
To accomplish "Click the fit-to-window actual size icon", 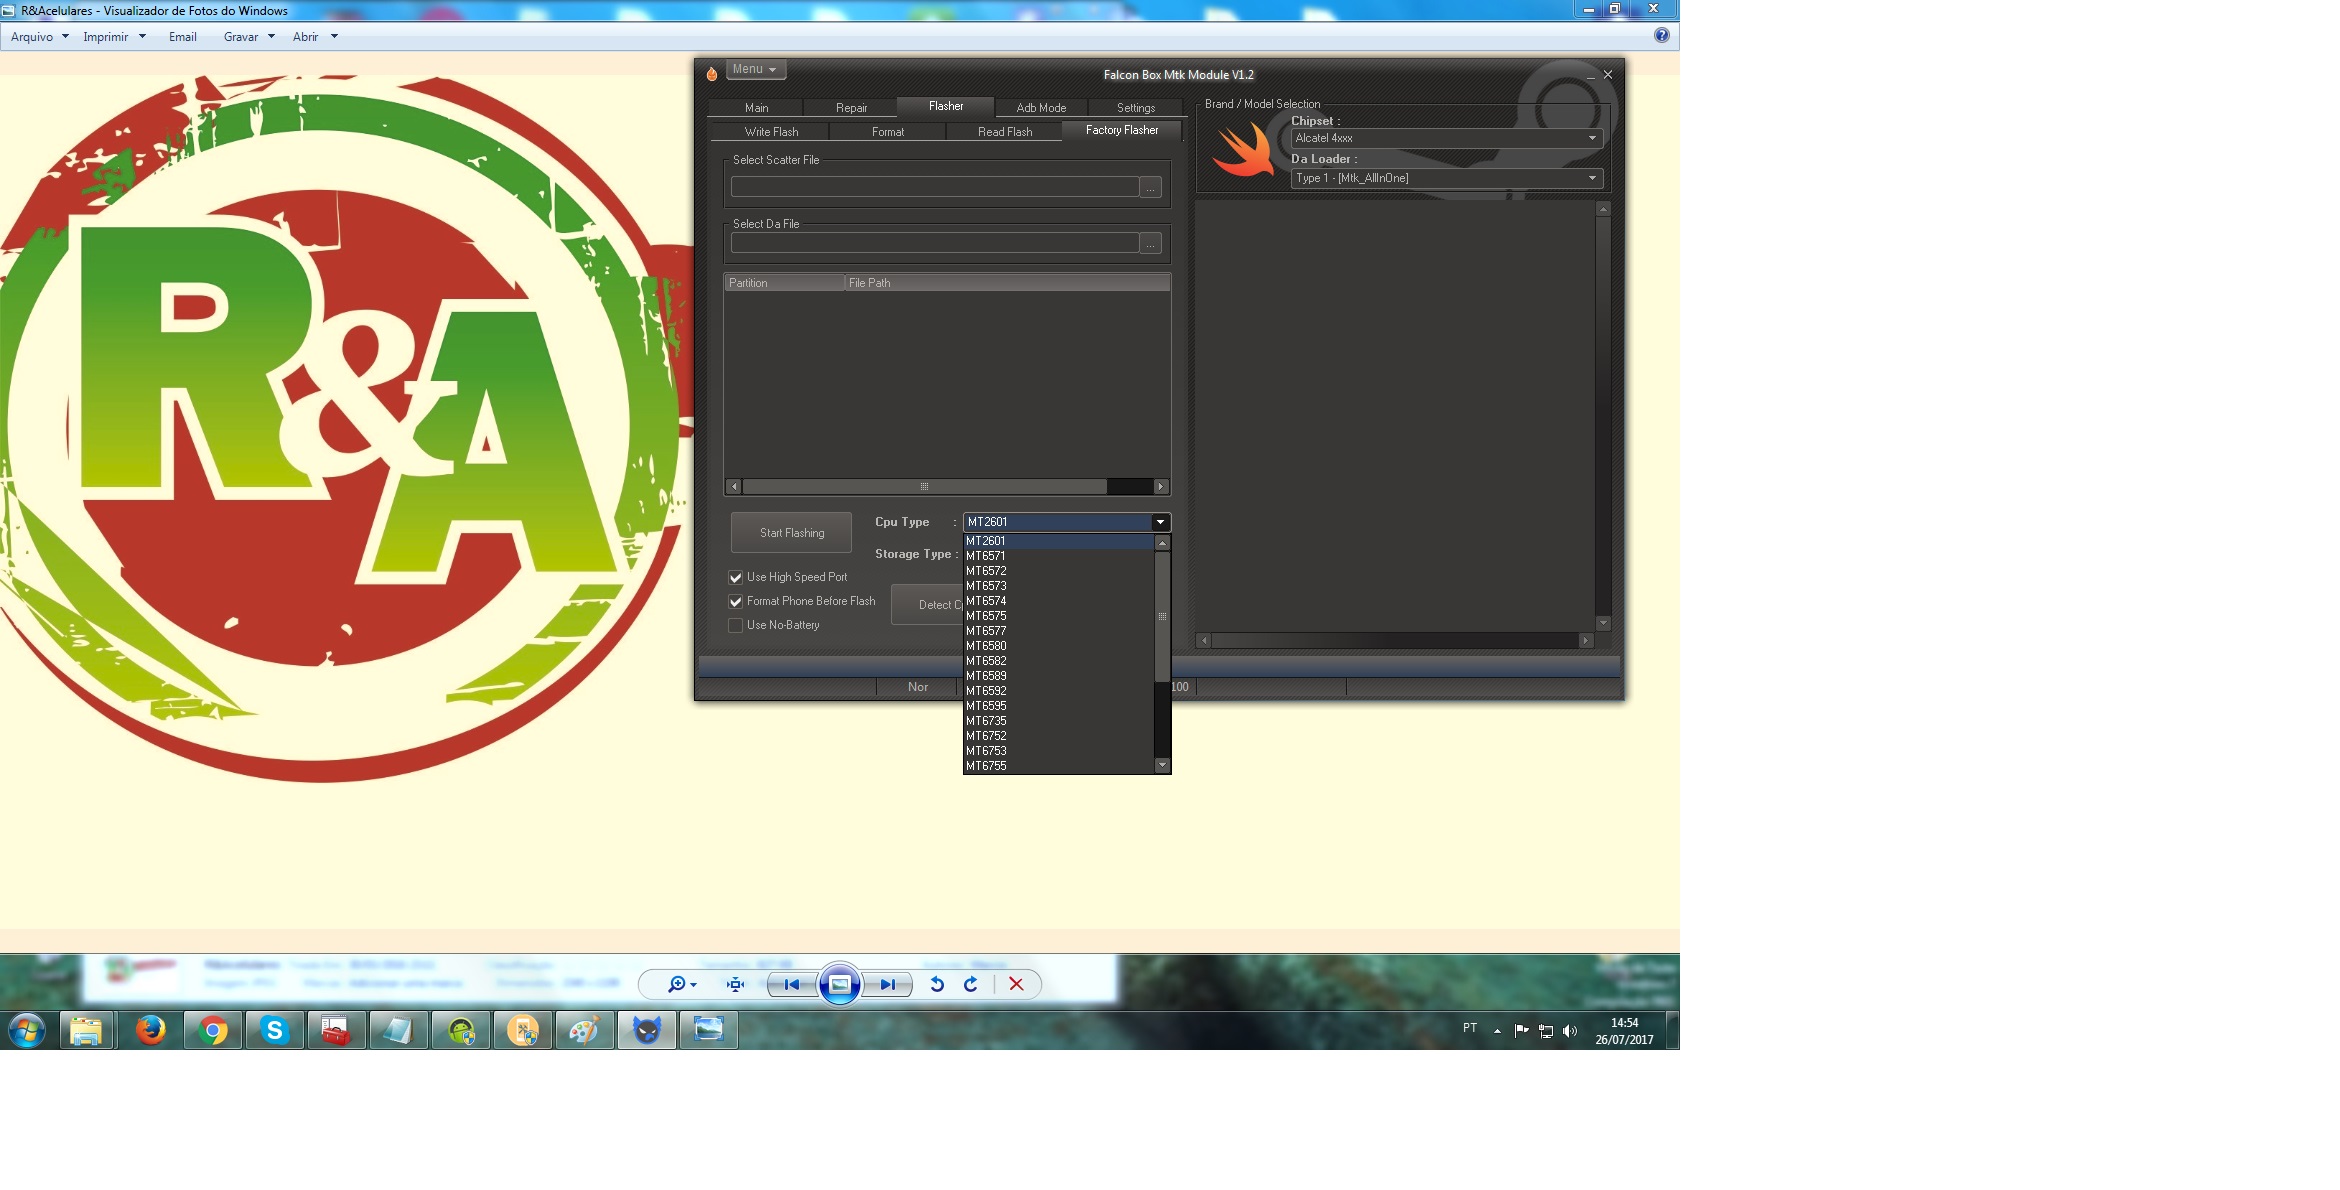I will (736, 984).
